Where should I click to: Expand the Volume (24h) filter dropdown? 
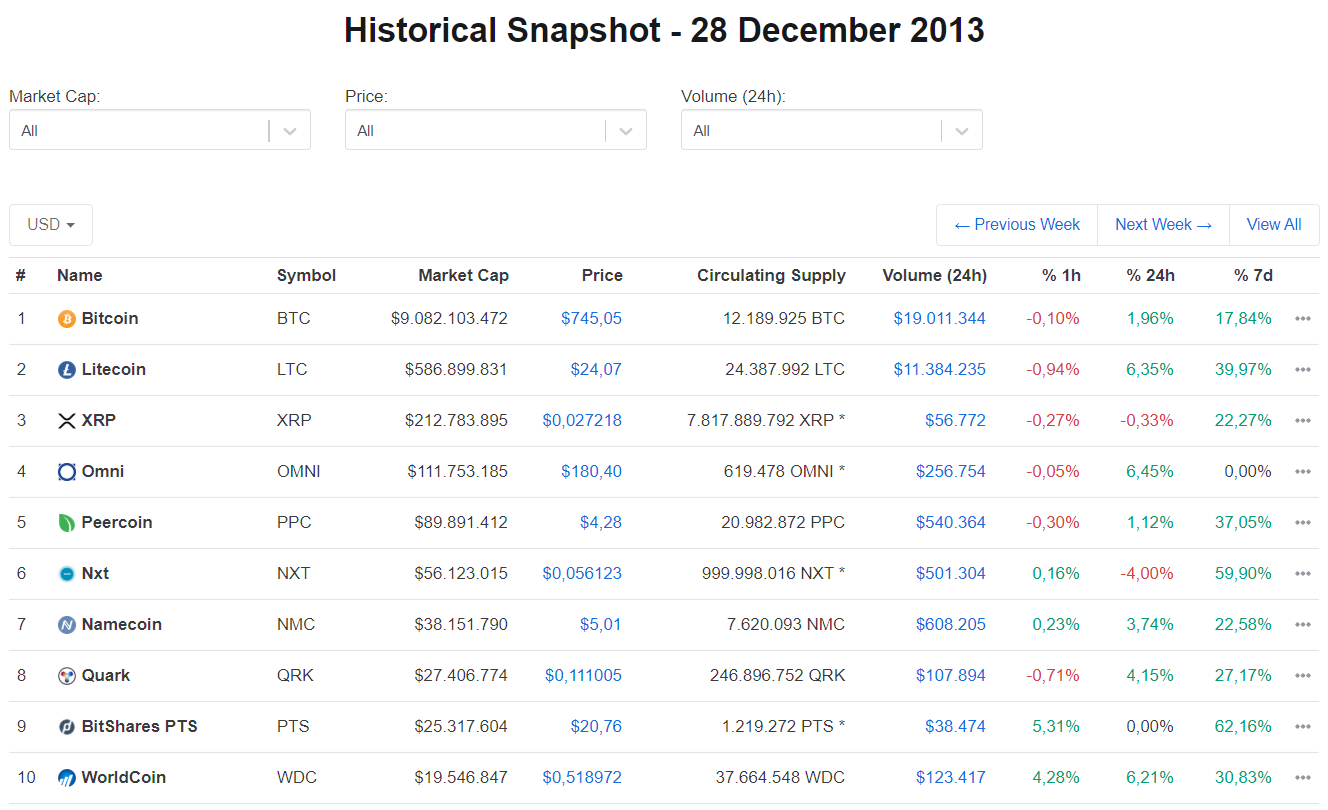pos(962,131)
